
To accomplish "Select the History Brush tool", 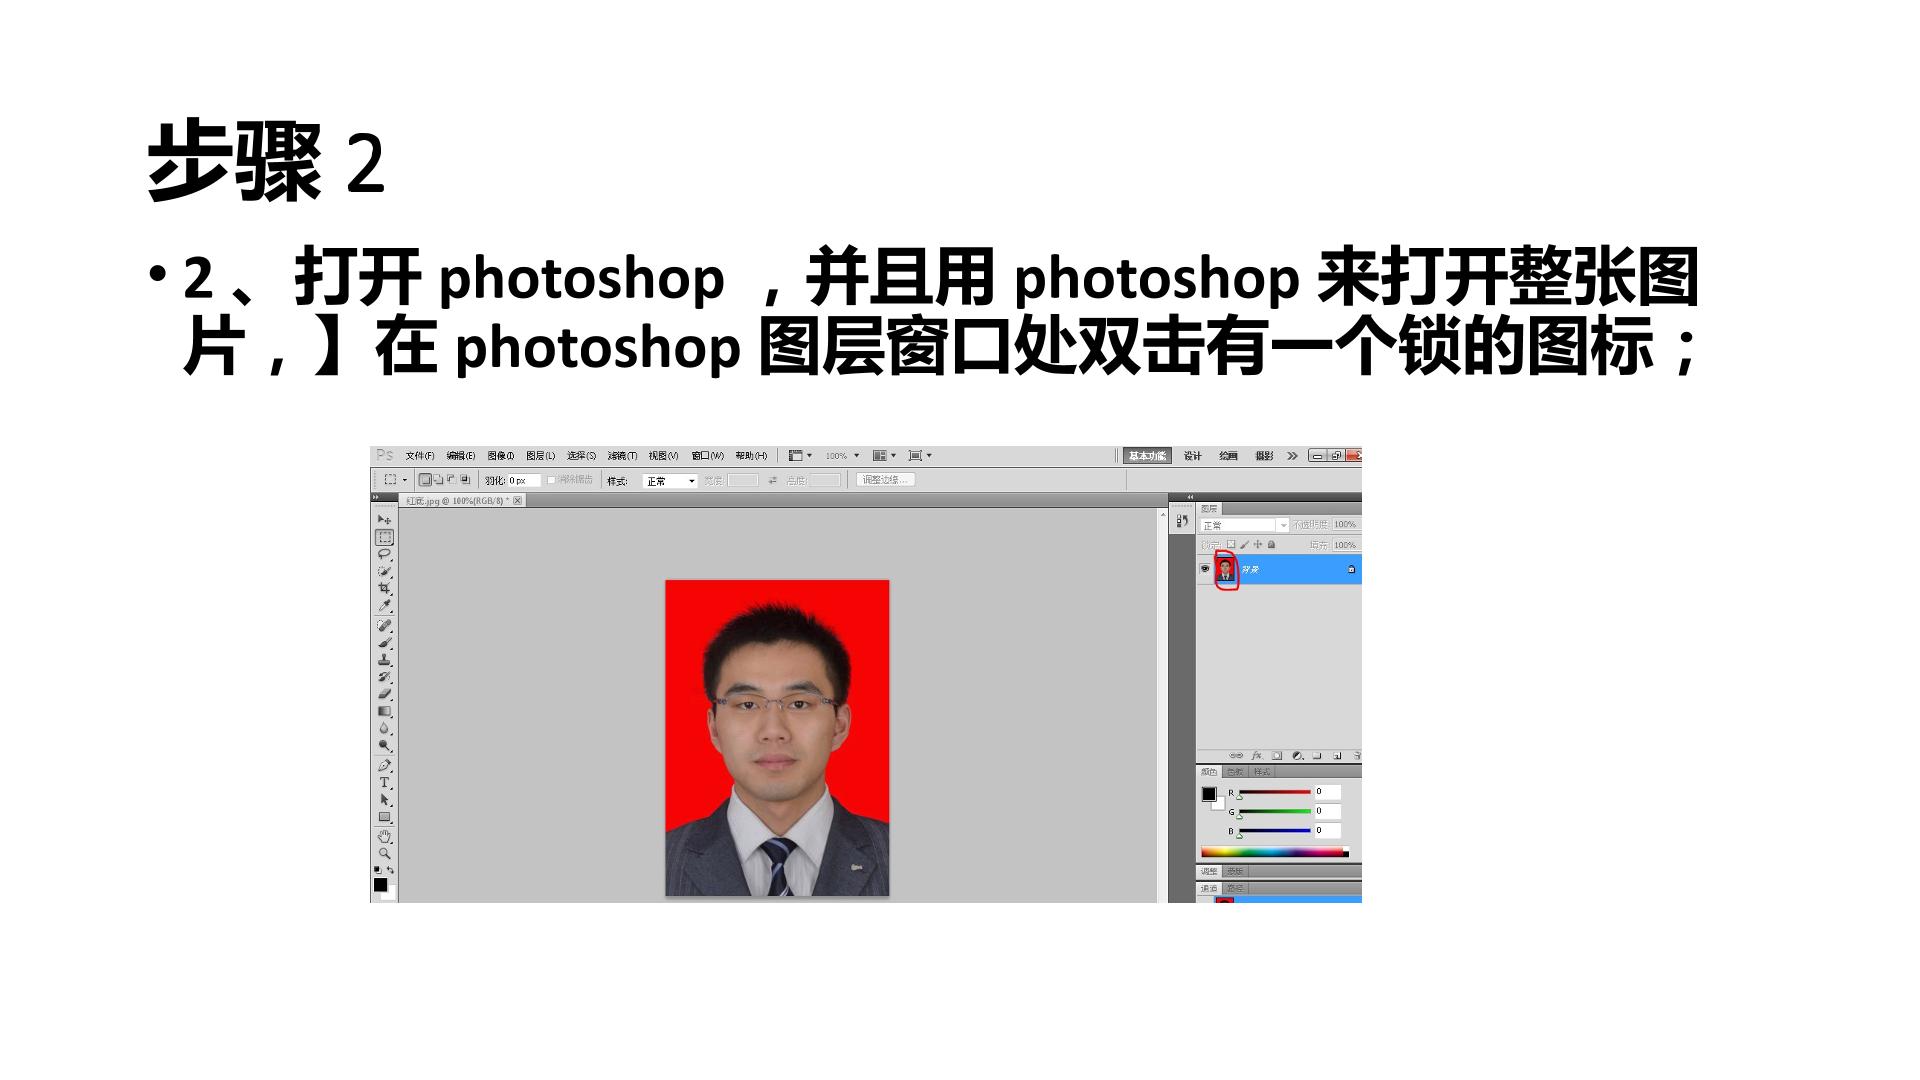I will point(384,676).
